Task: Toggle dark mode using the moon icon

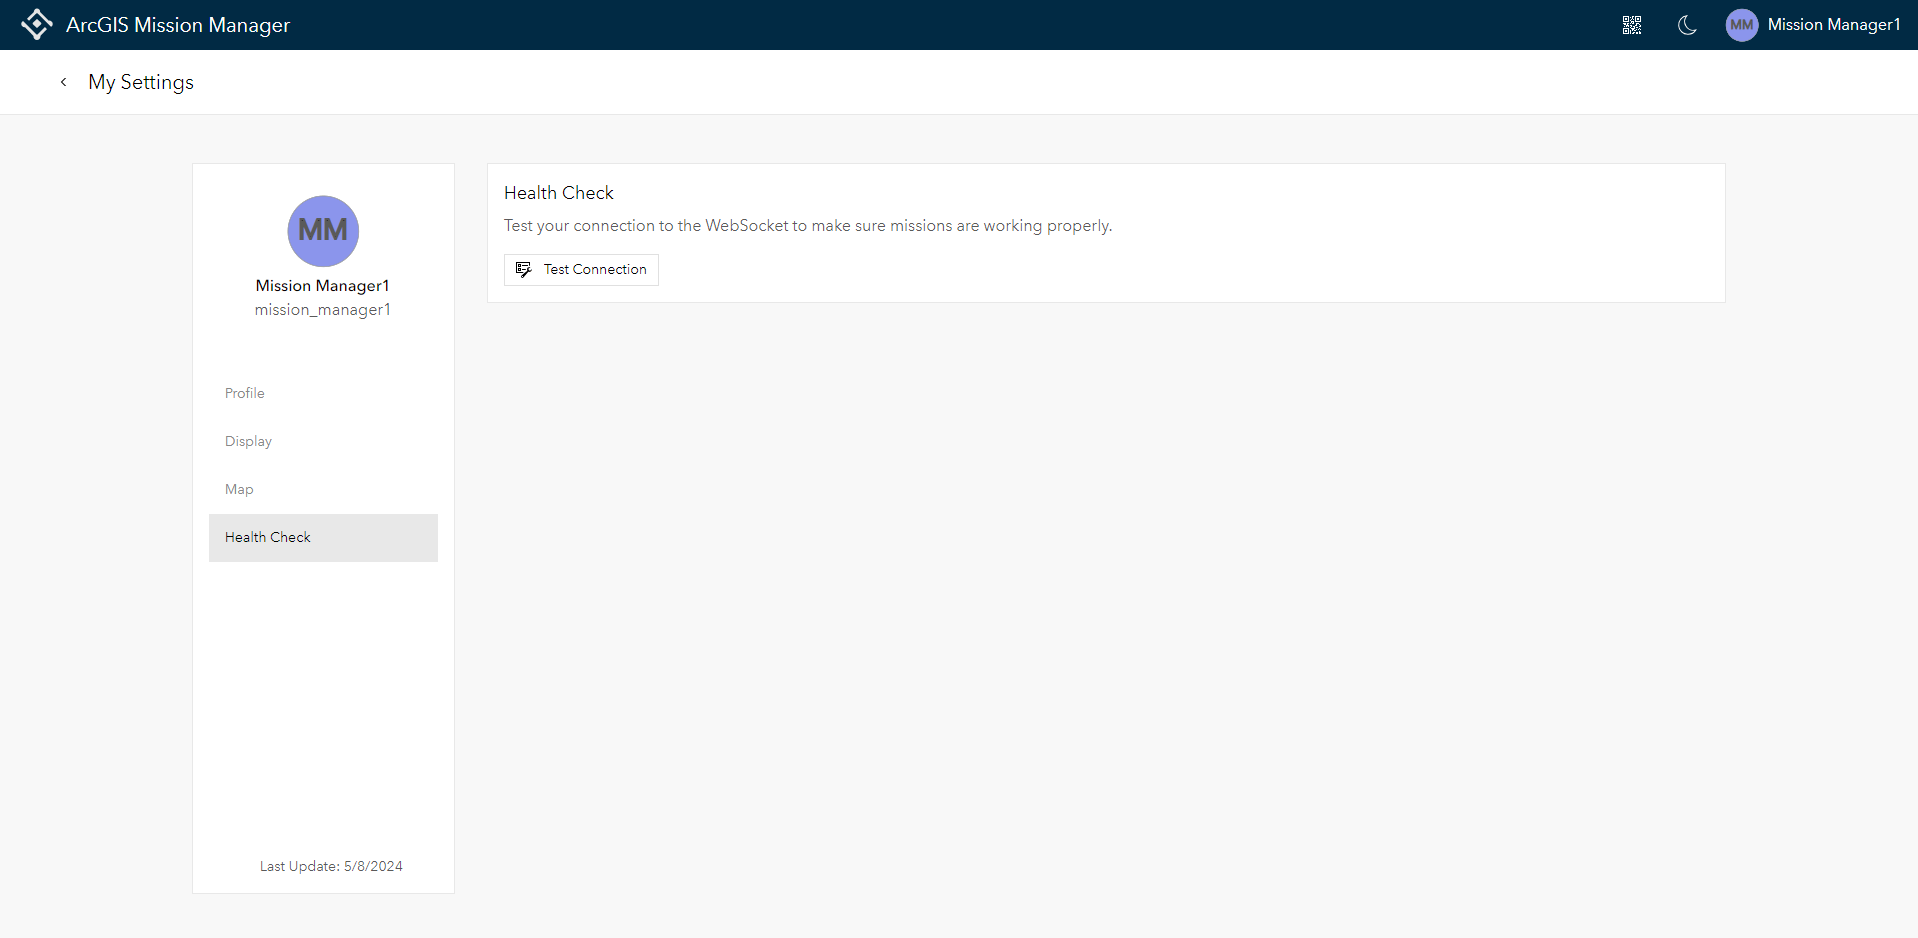Action: 1686,25
